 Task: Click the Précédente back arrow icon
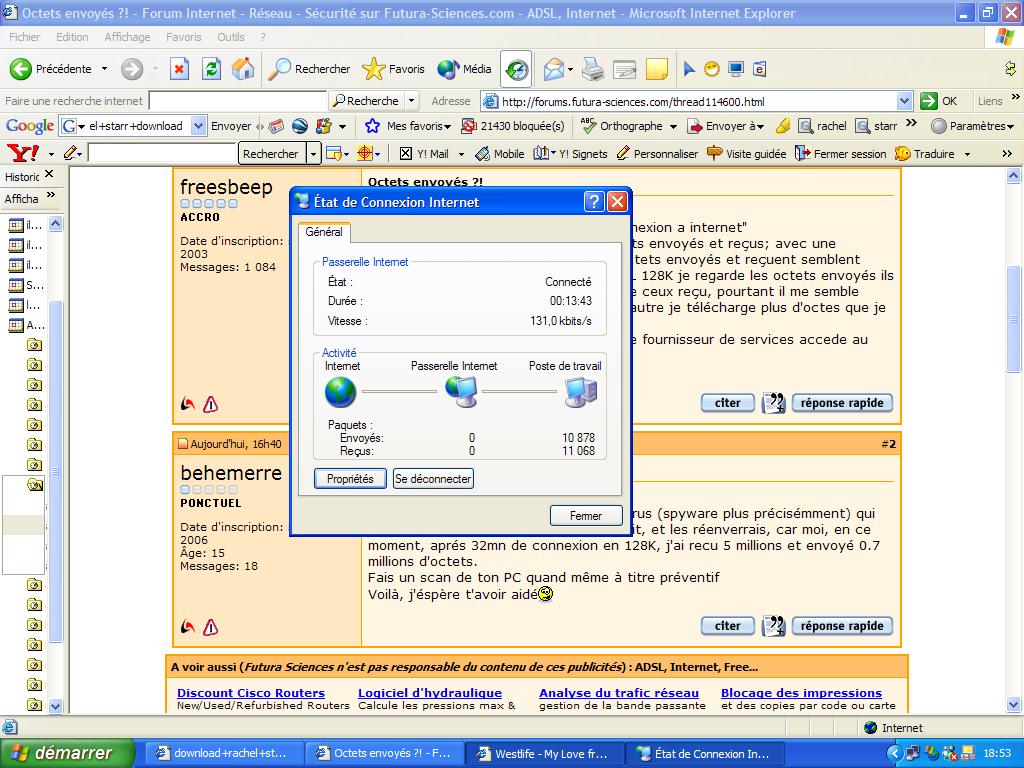point(20,69)
